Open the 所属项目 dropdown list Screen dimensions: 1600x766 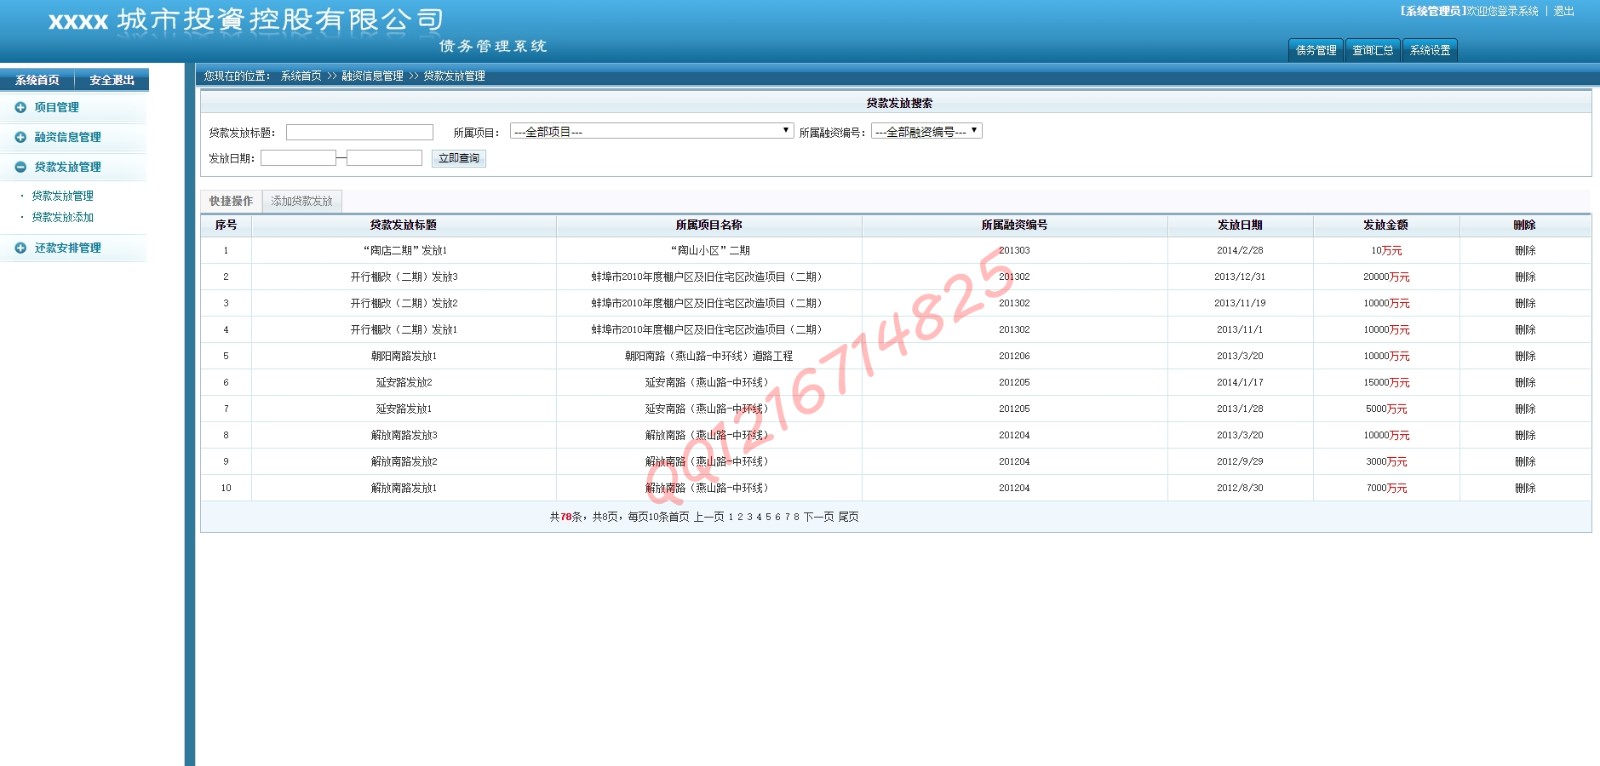click(651, 131)
